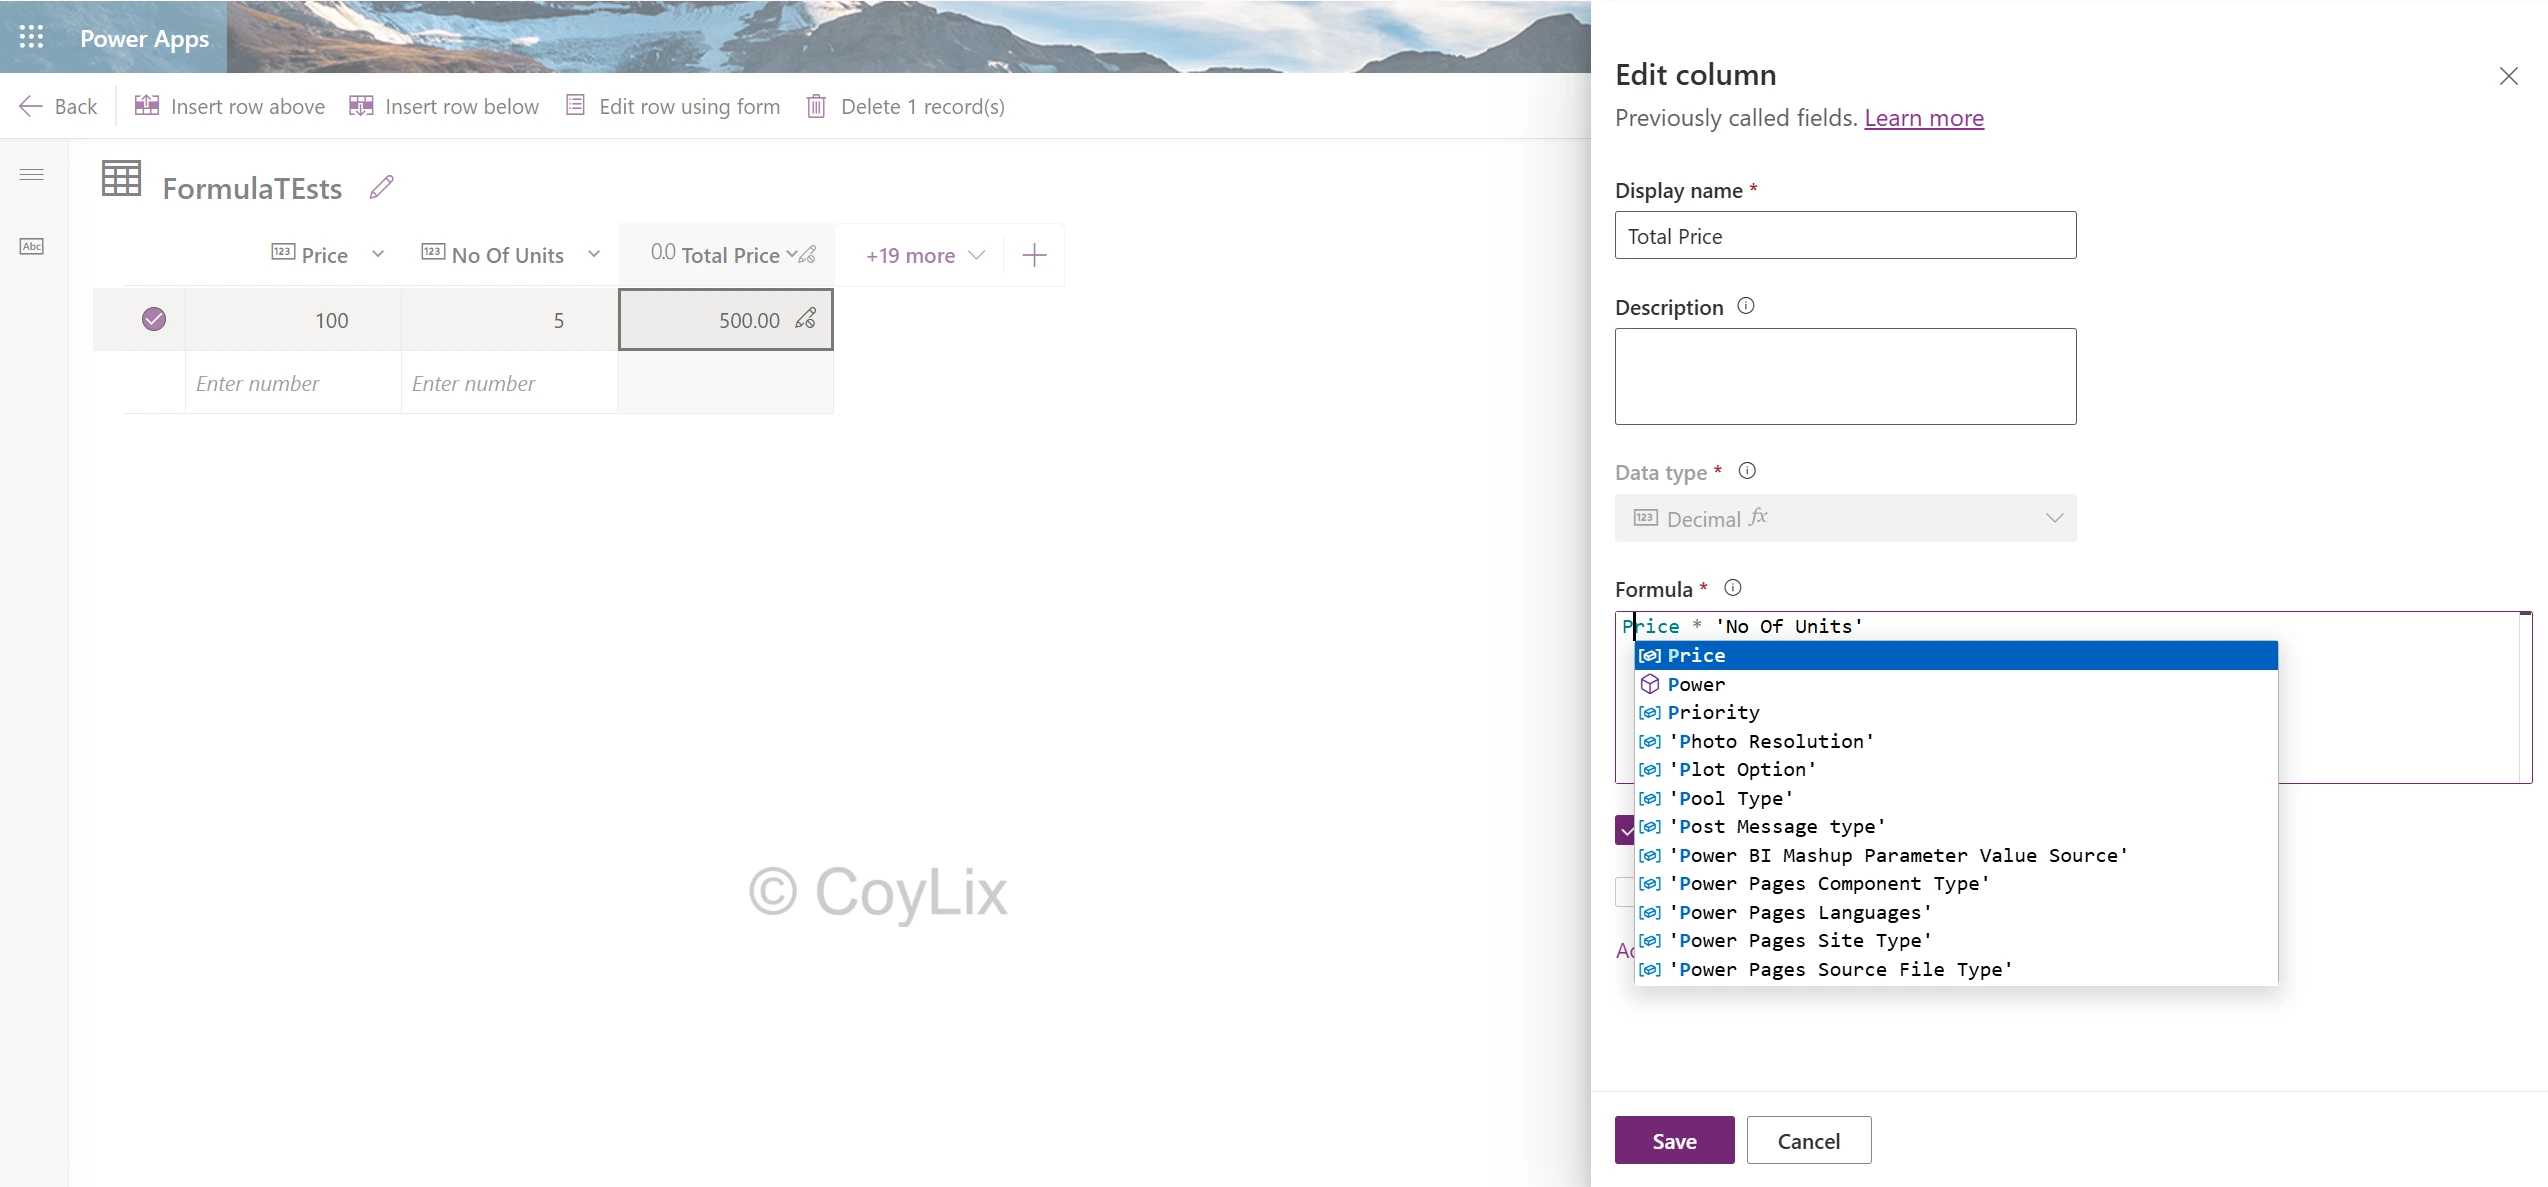Click Insert row below
Image resolution: width=2548 pixels, height=1187 pixels.
click(x=444, y=106)
